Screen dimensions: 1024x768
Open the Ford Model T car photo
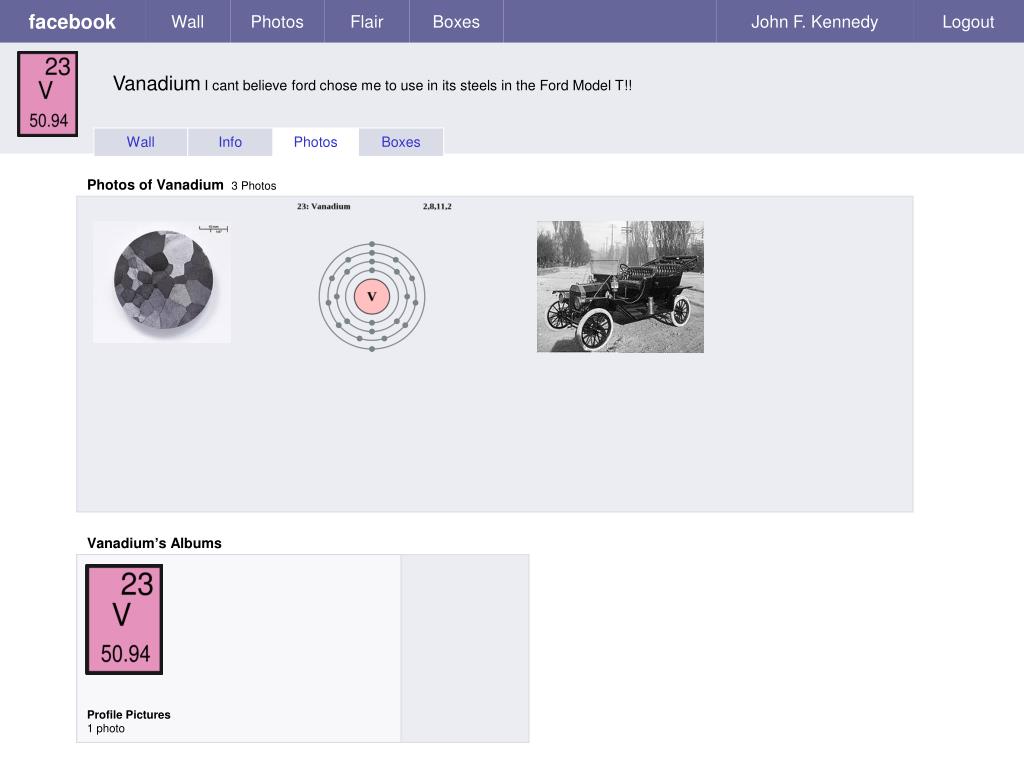(x=620, y=287)
